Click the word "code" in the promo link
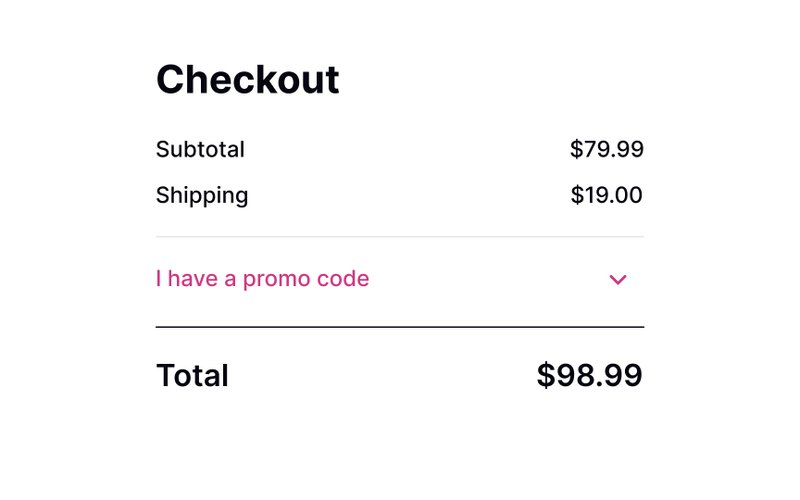 (343, 279)
